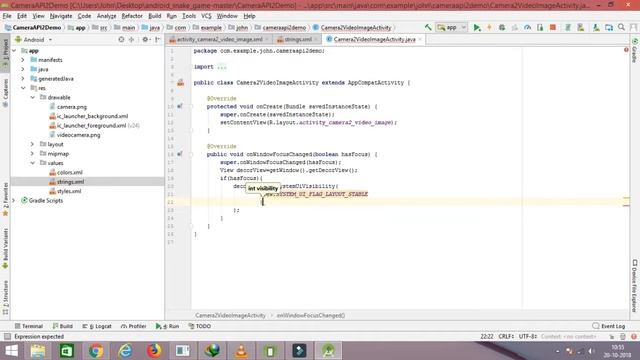Switch to strings.xml editor tab

click(297, 40)
